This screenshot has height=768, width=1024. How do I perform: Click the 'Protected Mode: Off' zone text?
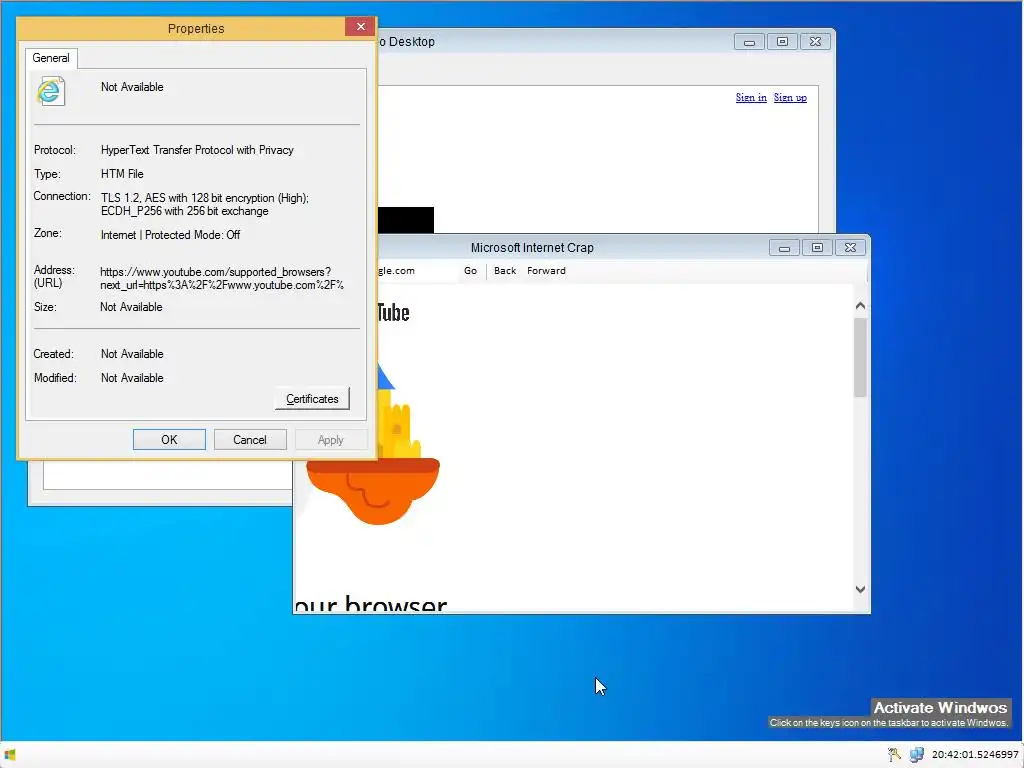pyautogui.click(x=192, y=235)
